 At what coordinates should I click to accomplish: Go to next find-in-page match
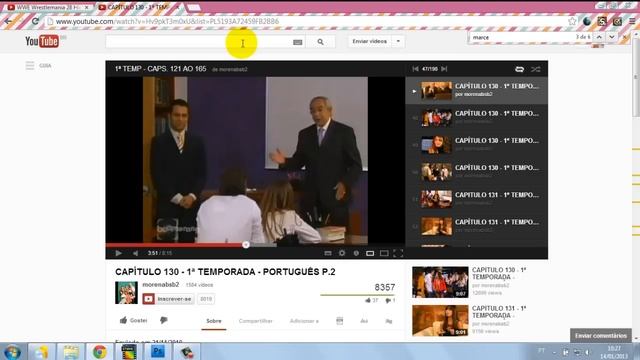(x=611, y=37)
